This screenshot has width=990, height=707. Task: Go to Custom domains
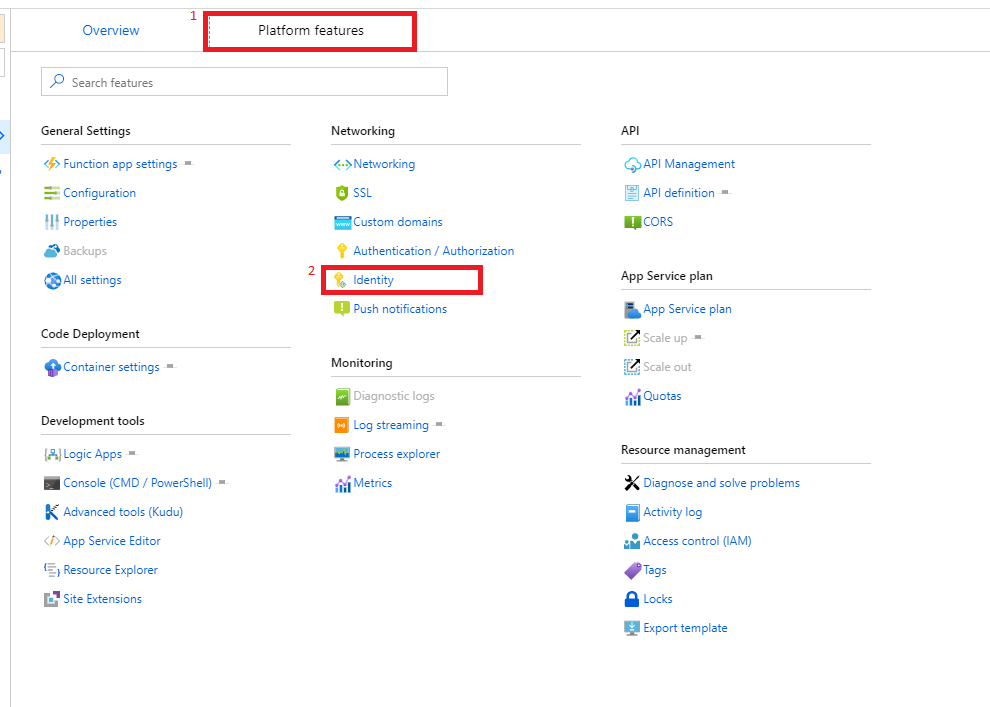click(397, 222)
